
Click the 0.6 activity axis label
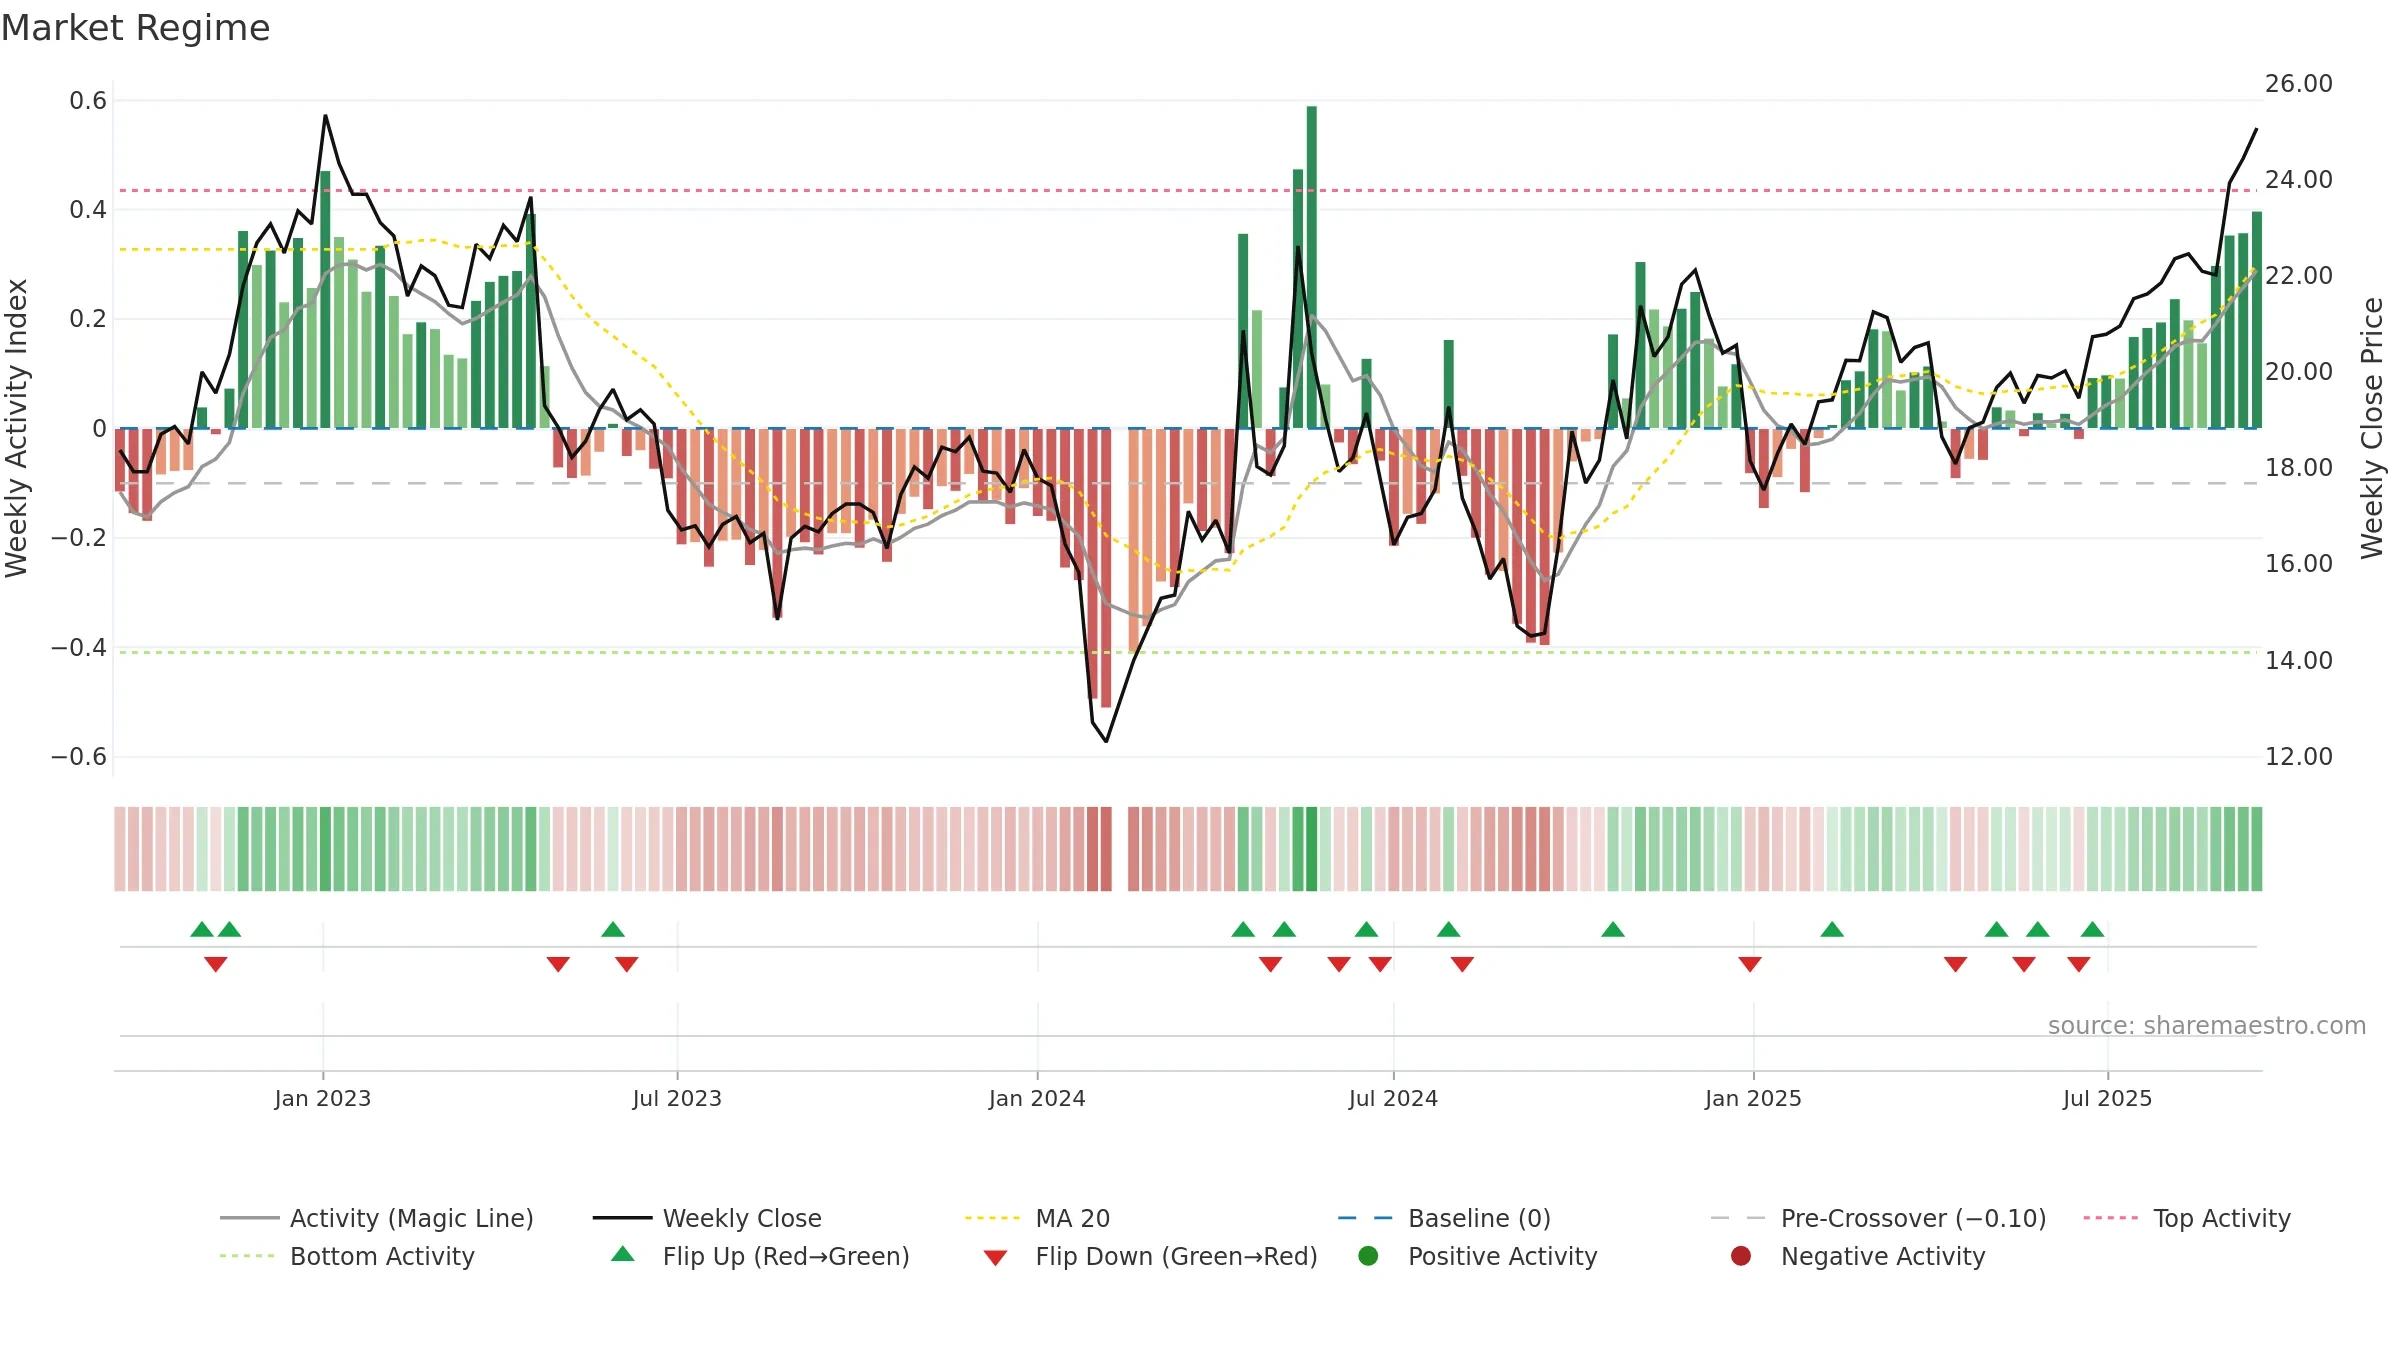click(x=88, y=101)
